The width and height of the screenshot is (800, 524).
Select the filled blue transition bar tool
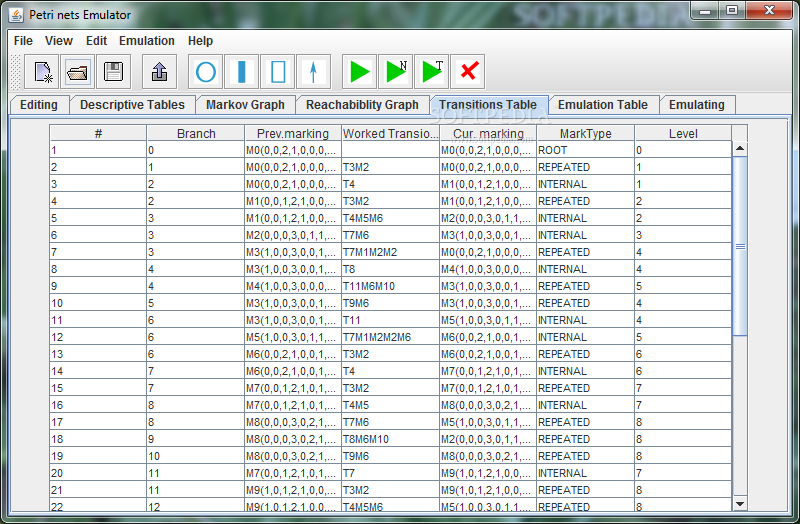click(242, 72)
